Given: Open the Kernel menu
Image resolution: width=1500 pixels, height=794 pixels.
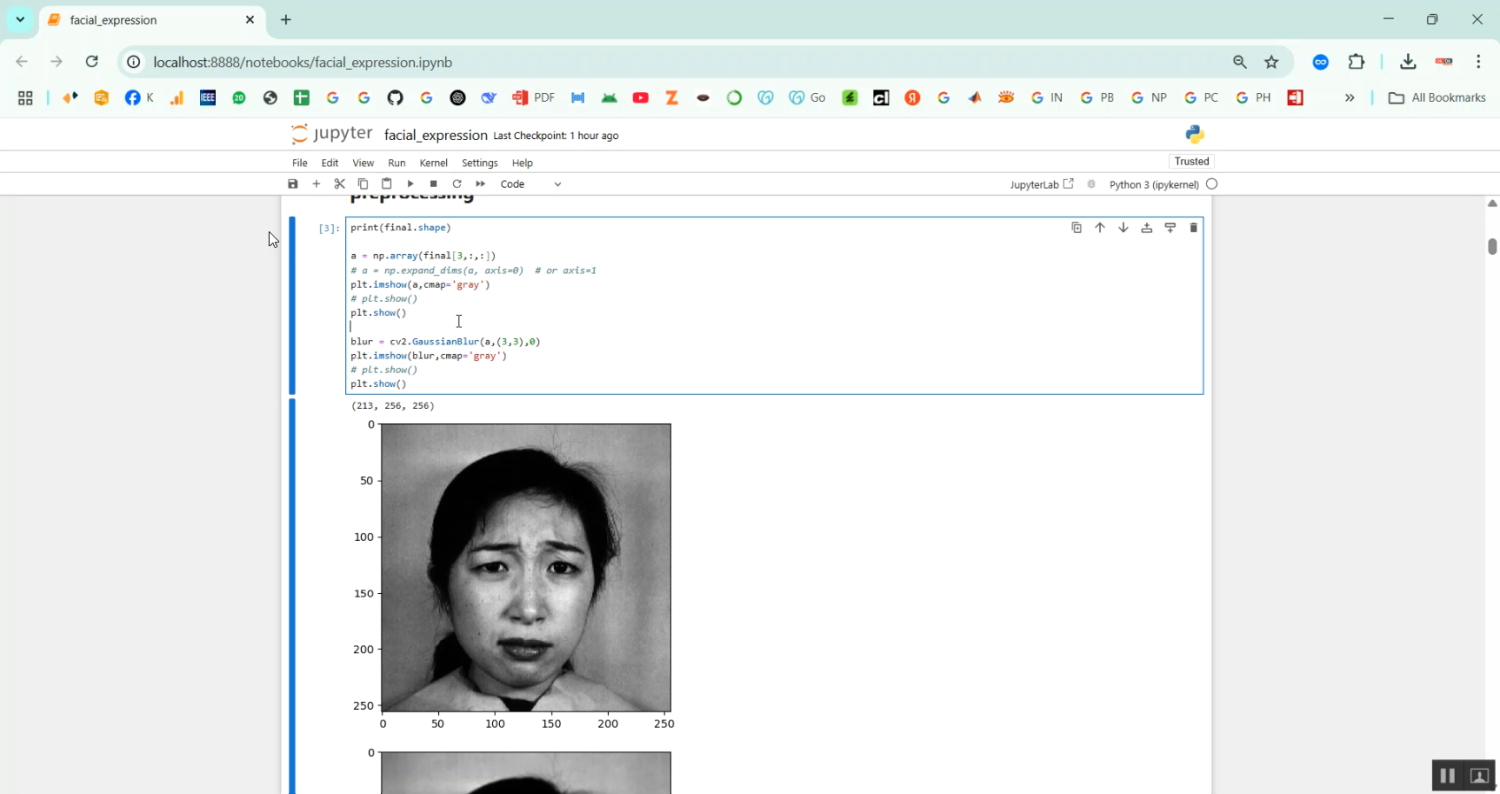Looking at the screenshot, I should coord(433,162).
